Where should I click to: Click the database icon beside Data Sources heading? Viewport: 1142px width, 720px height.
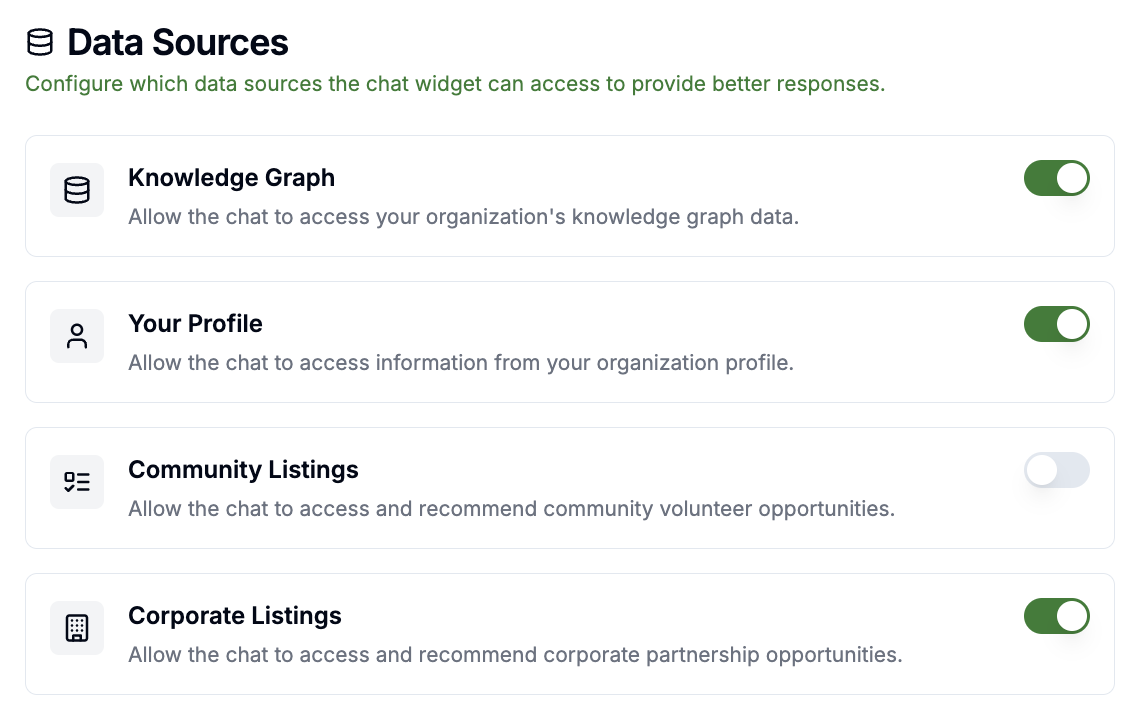[40, 43]
